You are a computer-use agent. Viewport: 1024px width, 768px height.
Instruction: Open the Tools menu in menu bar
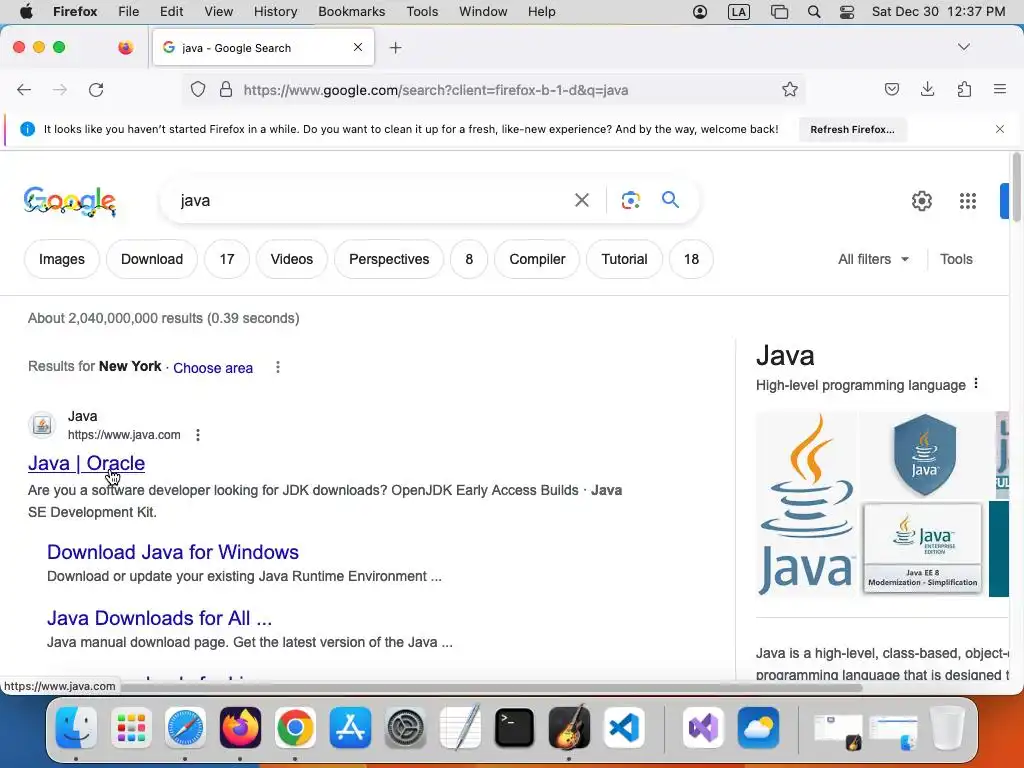pos(422,12)
